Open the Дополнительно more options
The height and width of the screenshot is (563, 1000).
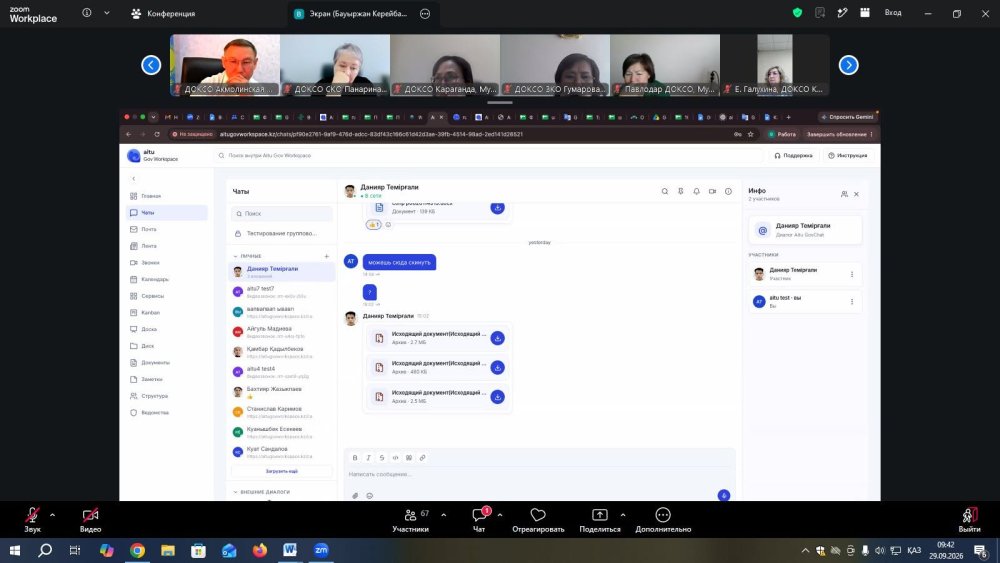coord(663,519)
